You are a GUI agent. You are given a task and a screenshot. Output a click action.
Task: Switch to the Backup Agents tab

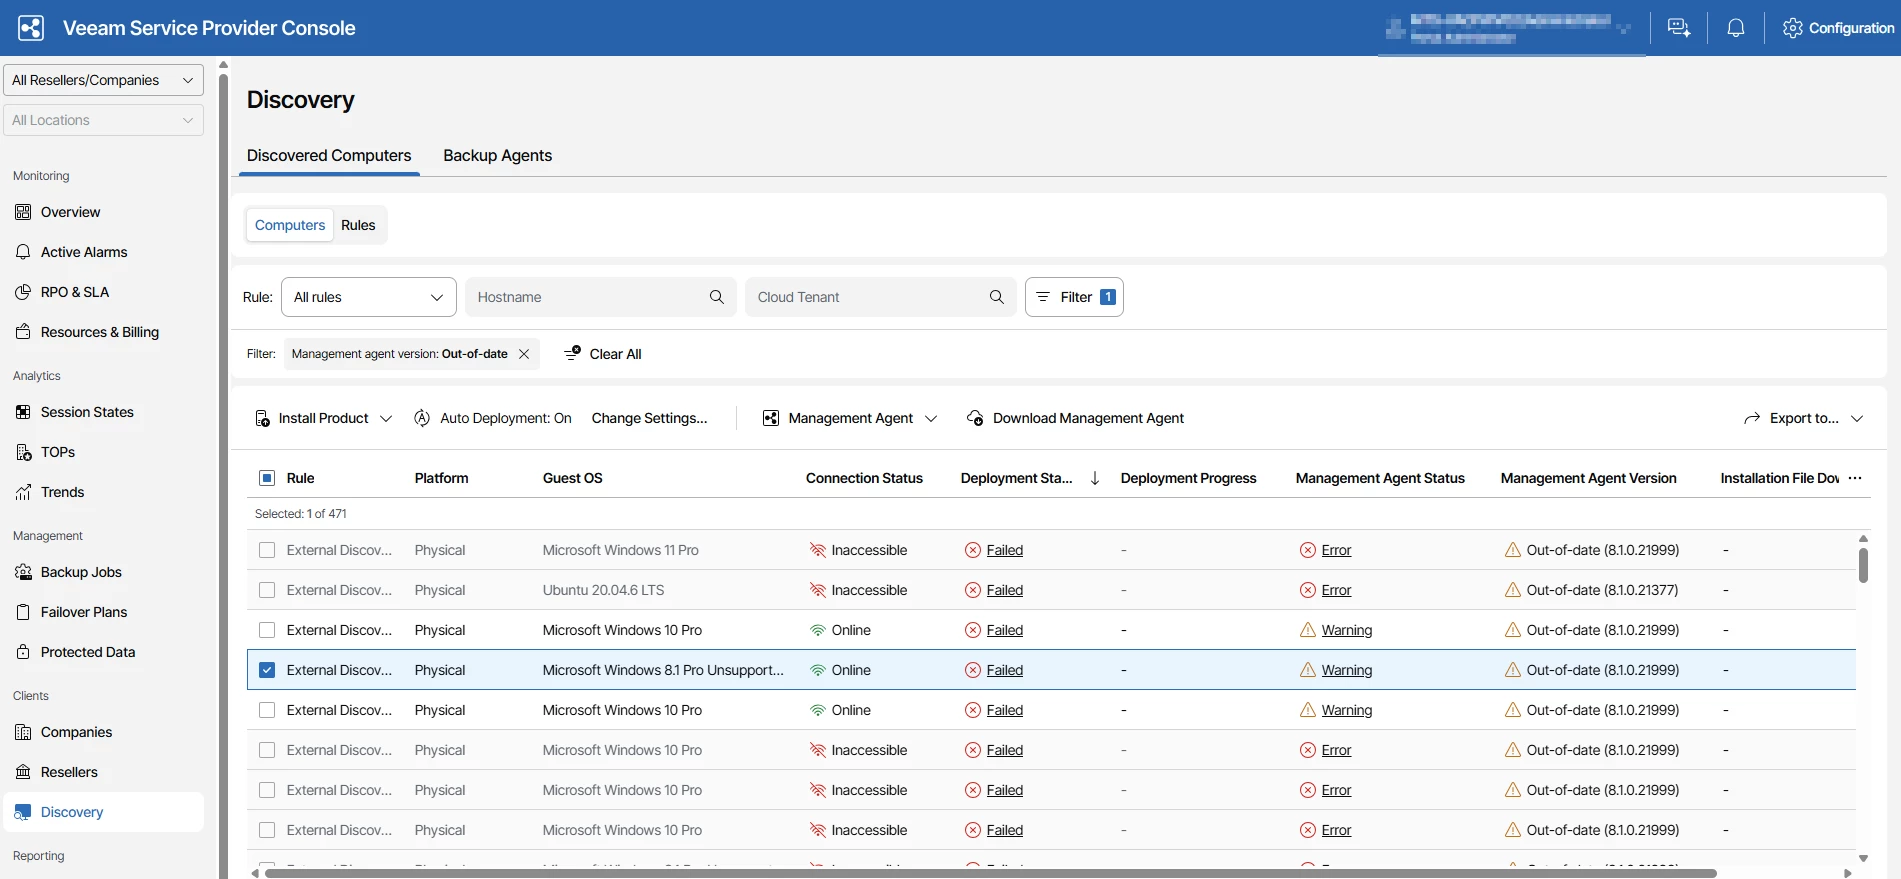497,156
